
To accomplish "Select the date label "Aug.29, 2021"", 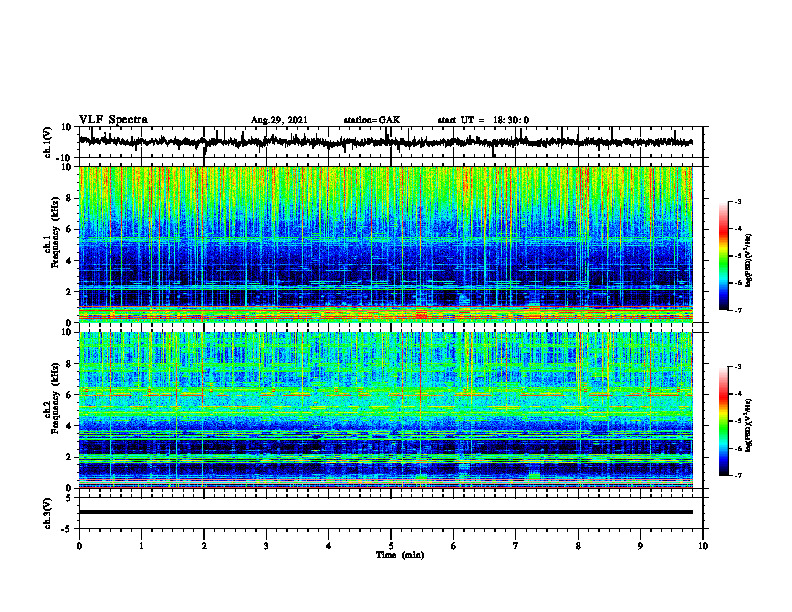I will pos(279,120).
